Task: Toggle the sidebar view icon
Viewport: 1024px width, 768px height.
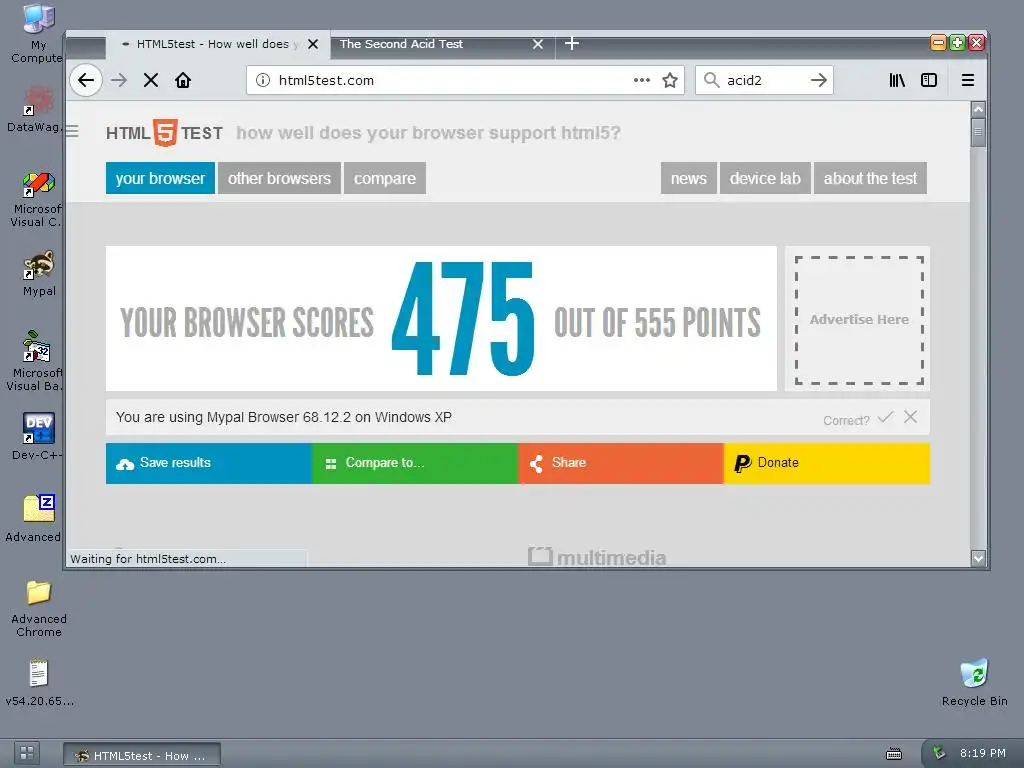Action: 929,80
